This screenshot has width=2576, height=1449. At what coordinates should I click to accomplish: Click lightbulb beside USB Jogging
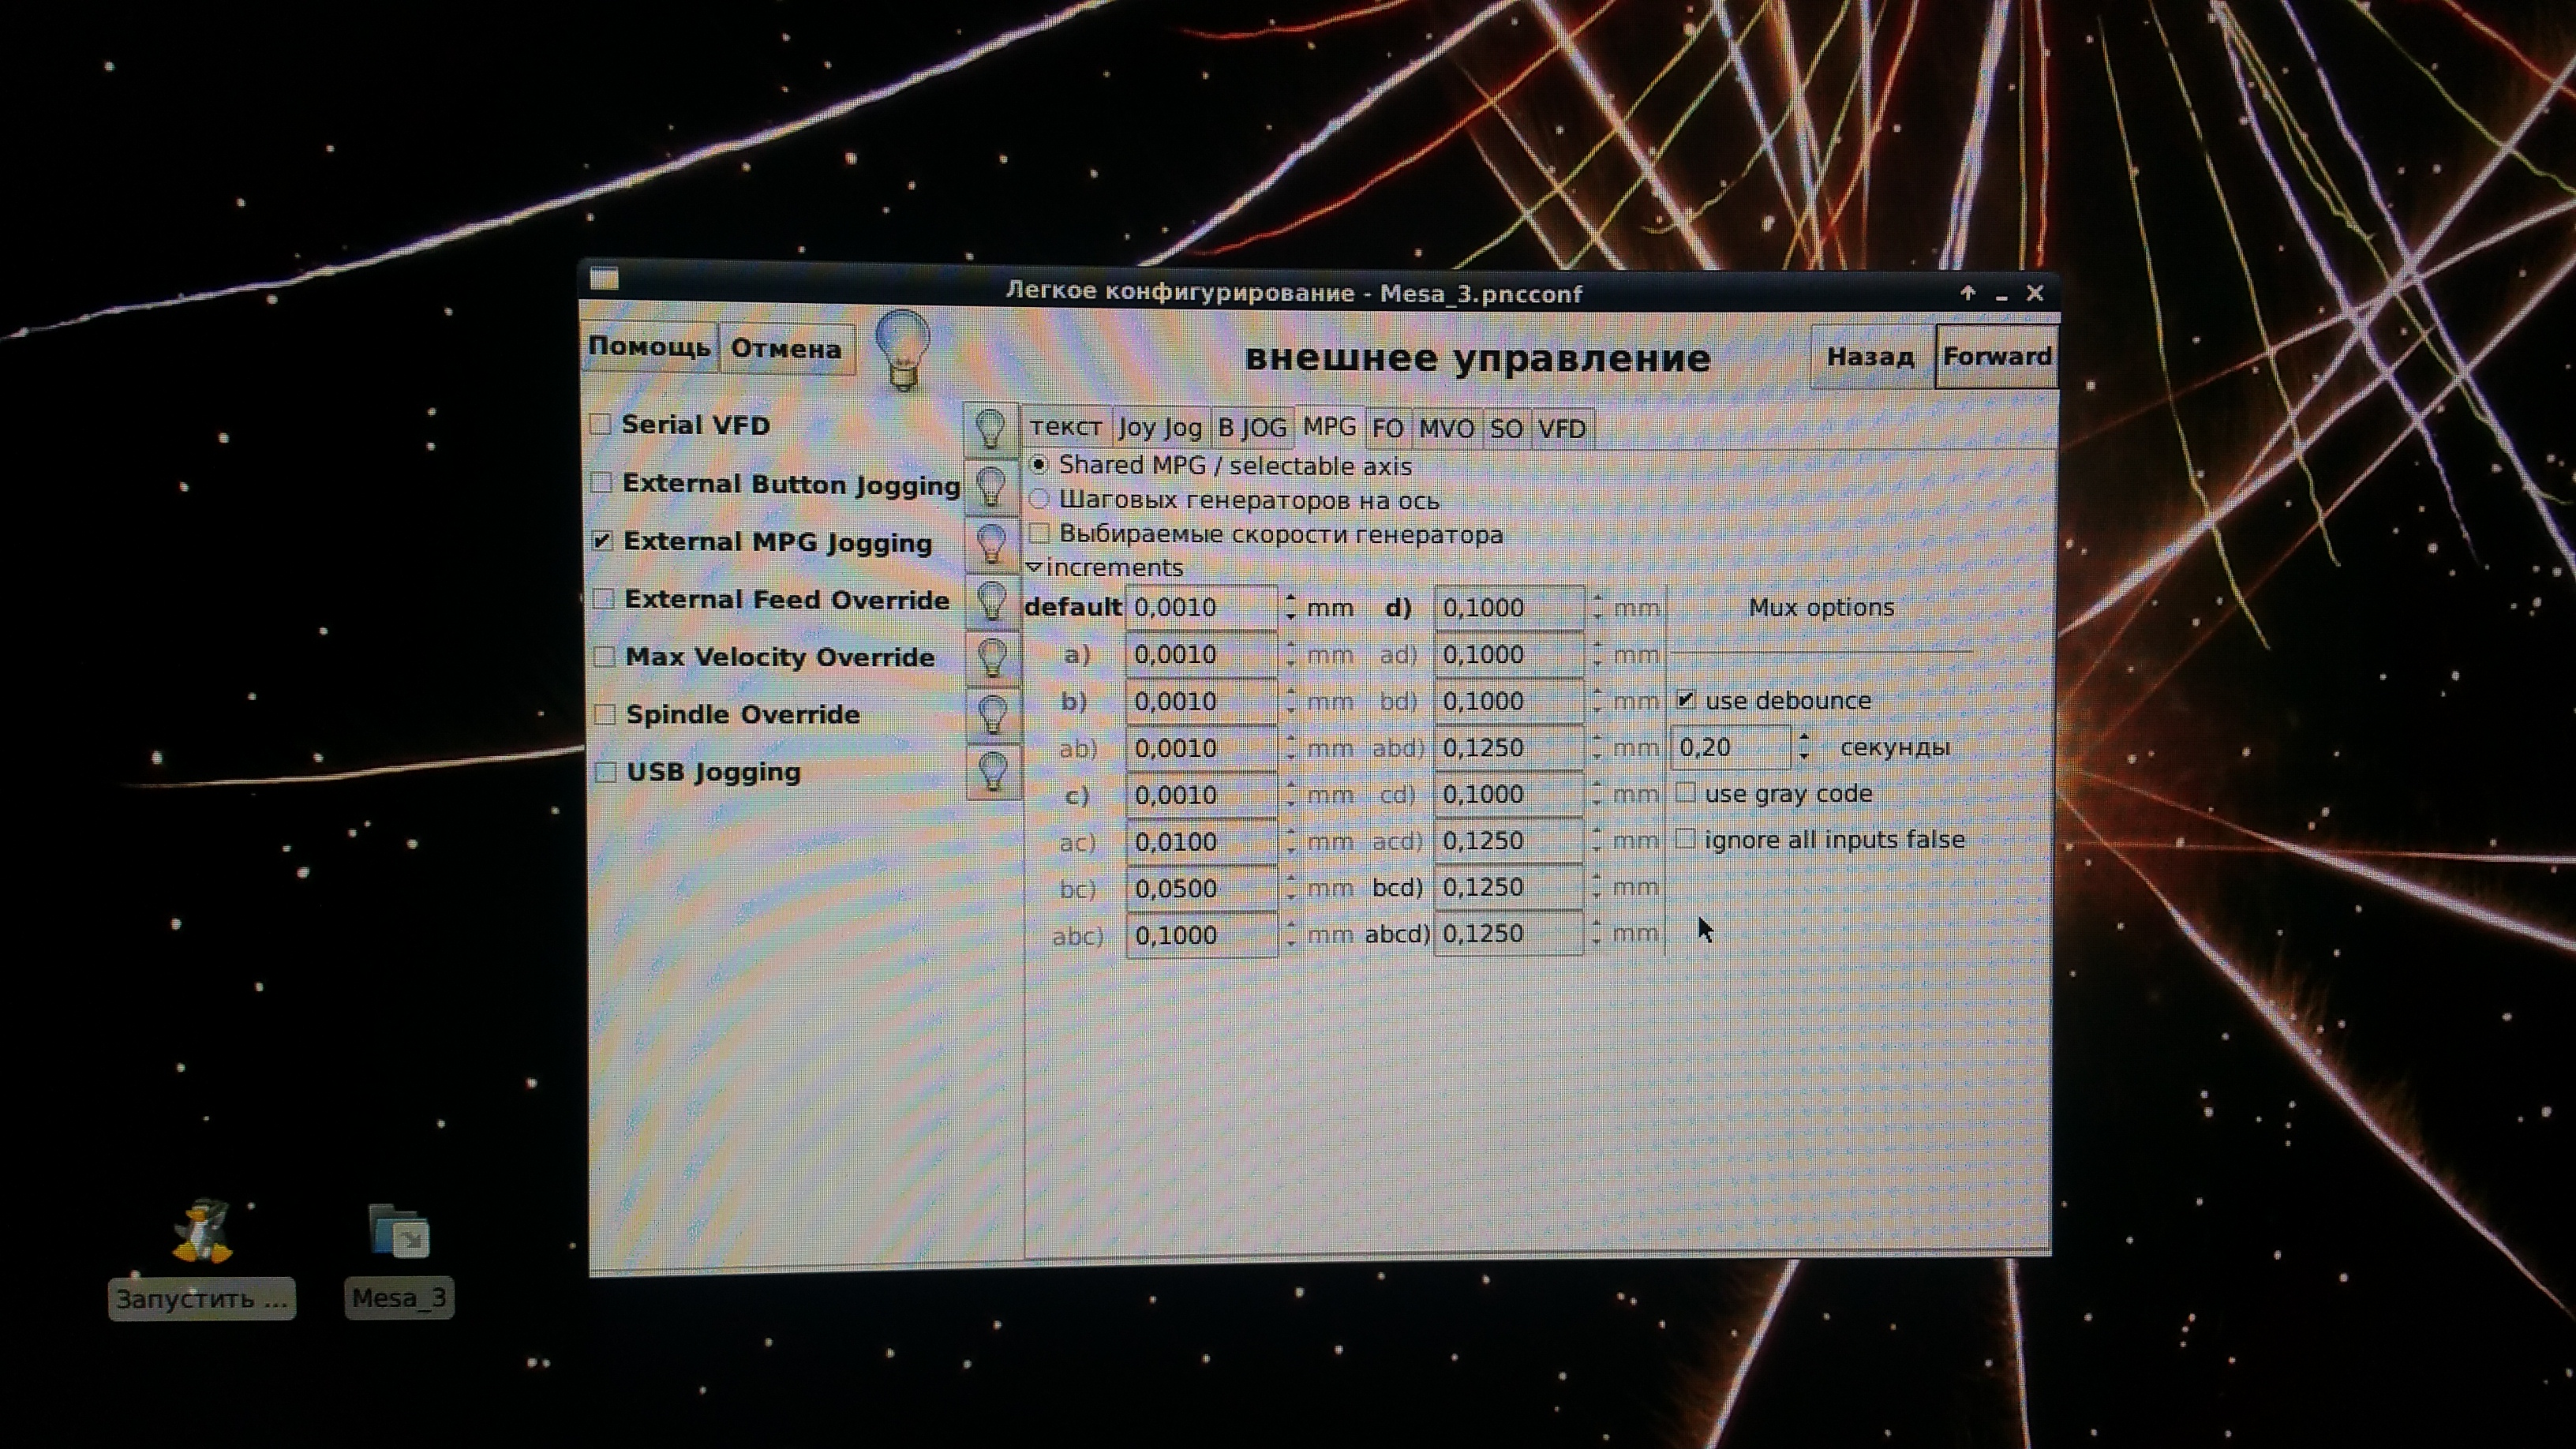pos(993,772)
